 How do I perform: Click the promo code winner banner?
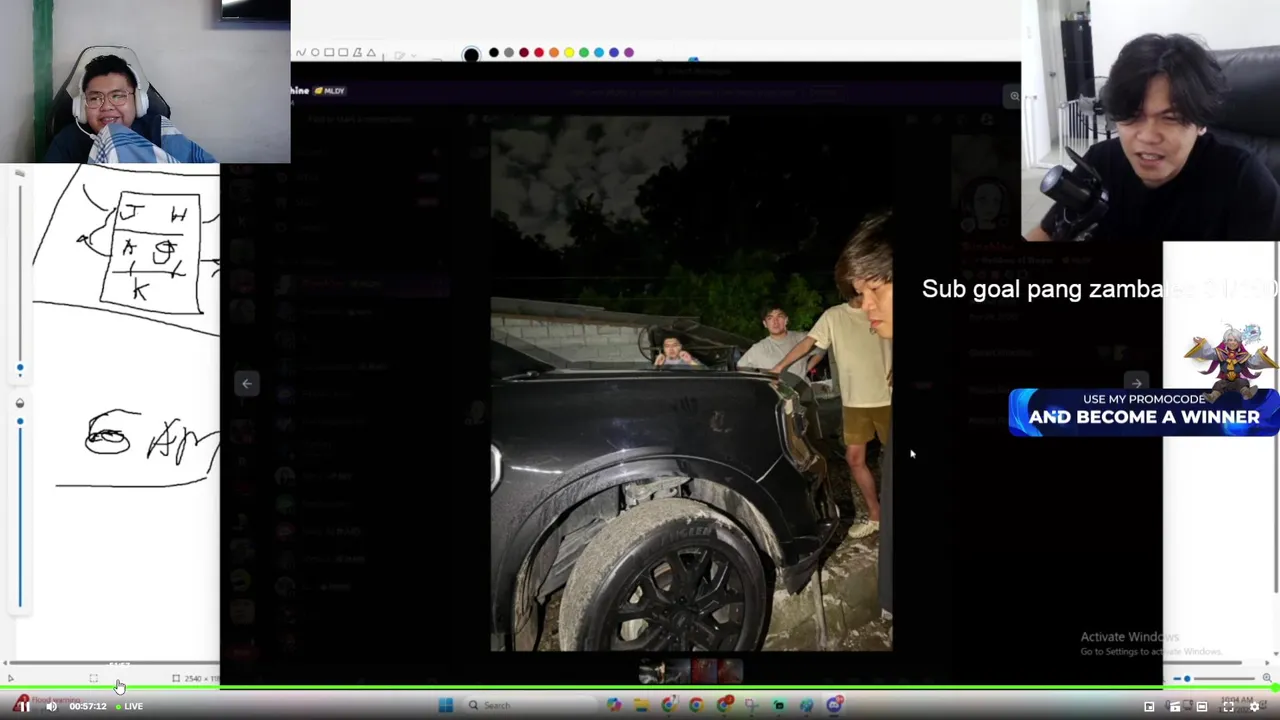(1143, 411)
